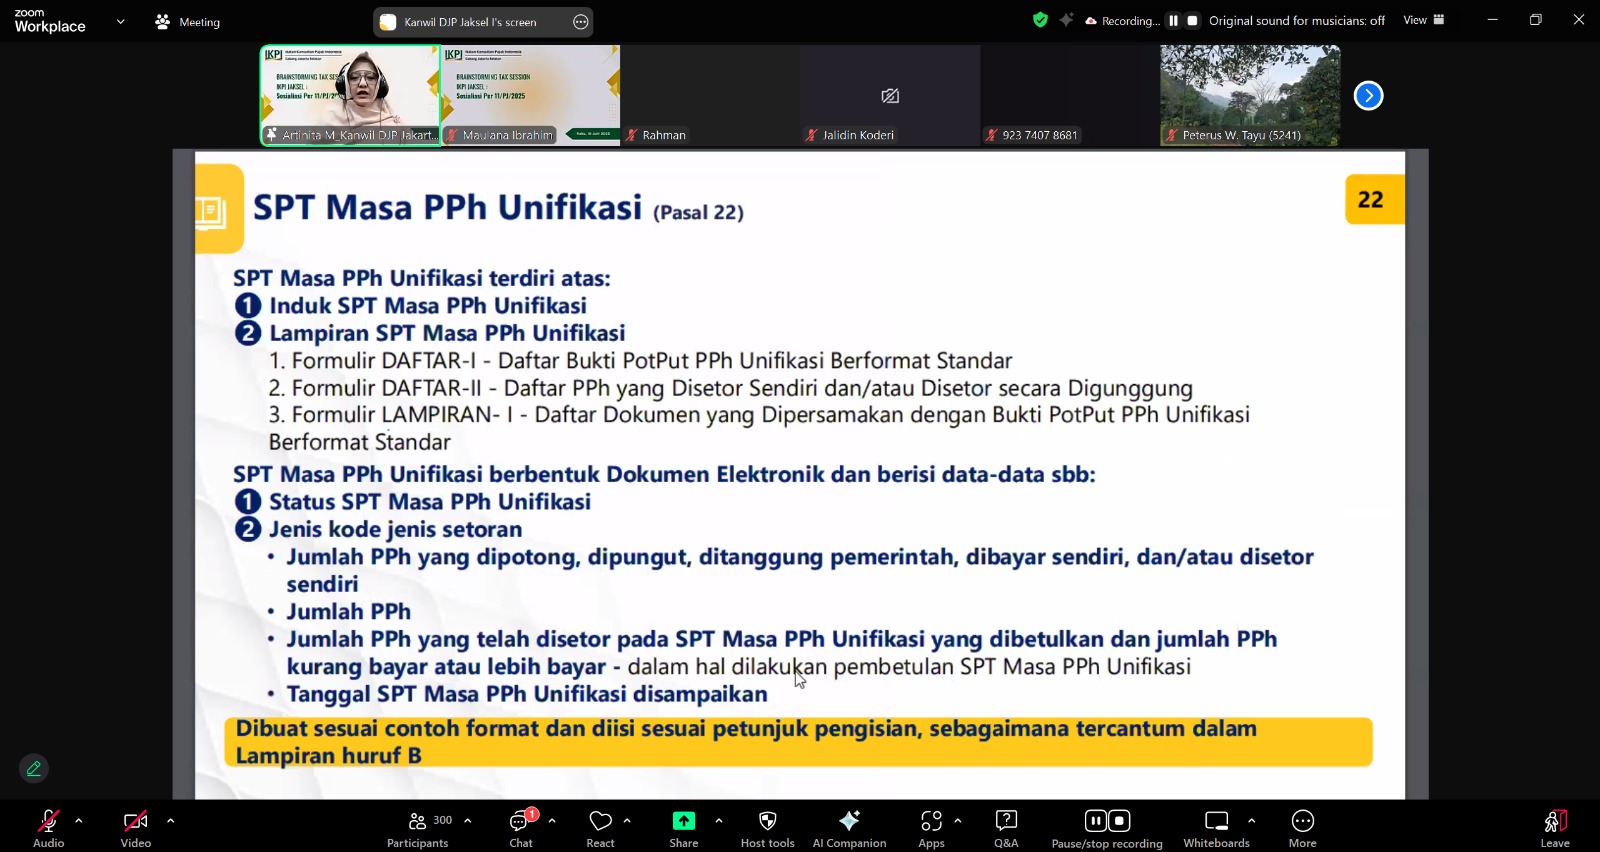The image size is (1600, 852).
Task: Launch AI Companion
Action: [849, 828]
